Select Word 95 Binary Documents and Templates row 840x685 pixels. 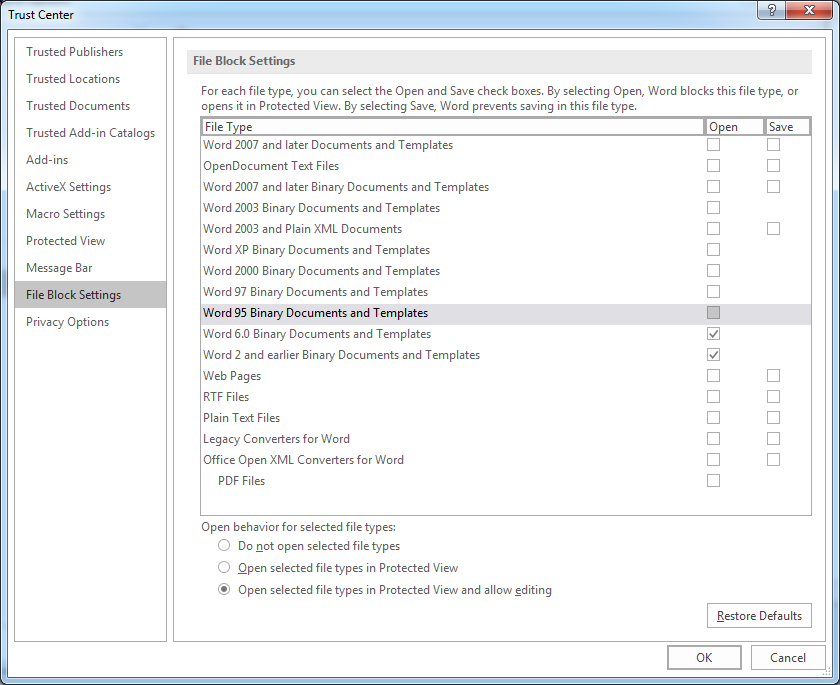(506, 313)
